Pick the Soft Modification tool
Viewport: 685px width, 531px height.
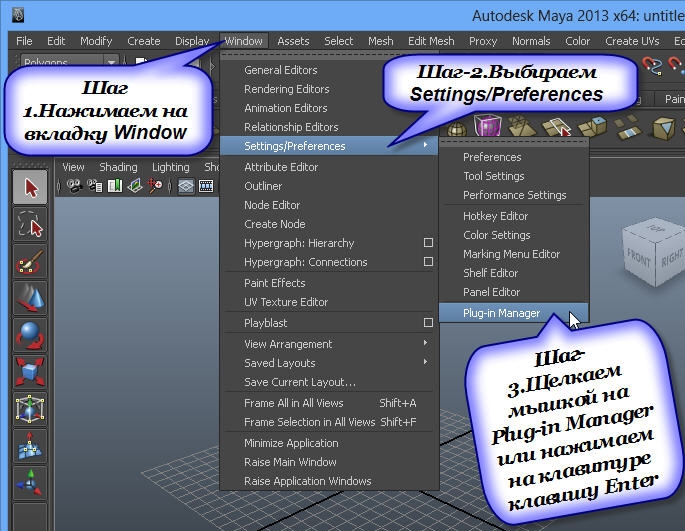[x=30, y=446]
